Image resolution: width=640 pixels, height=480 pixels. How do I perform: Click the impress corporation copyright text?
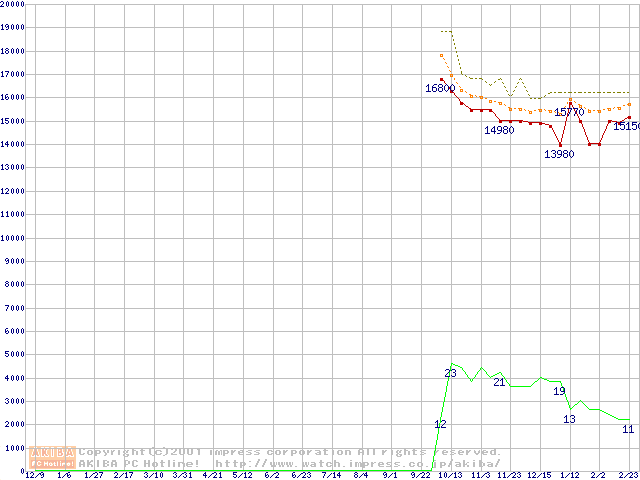click(290, 452)
